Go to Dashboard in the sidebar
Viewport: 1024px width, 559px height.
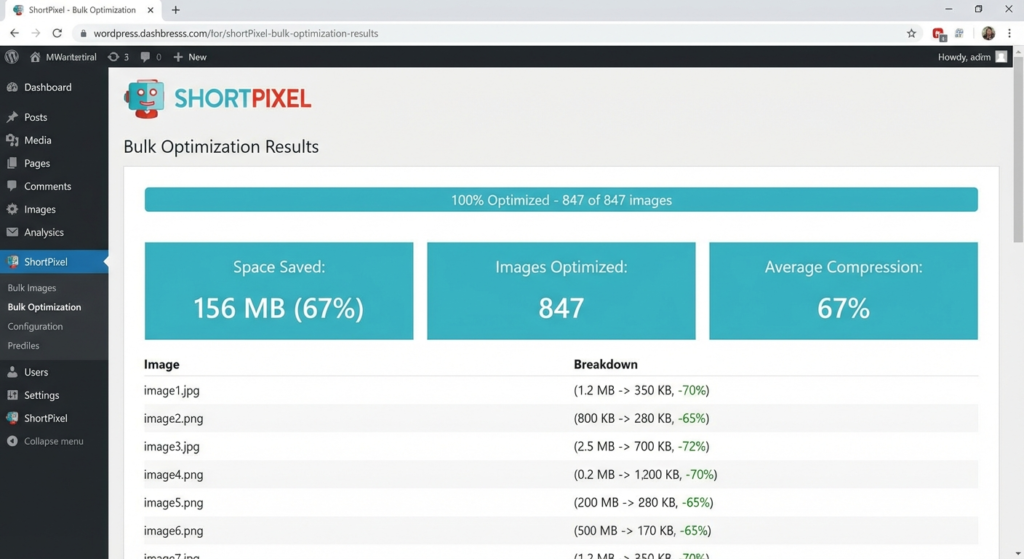pyautogui.click(x=47, y=87)
